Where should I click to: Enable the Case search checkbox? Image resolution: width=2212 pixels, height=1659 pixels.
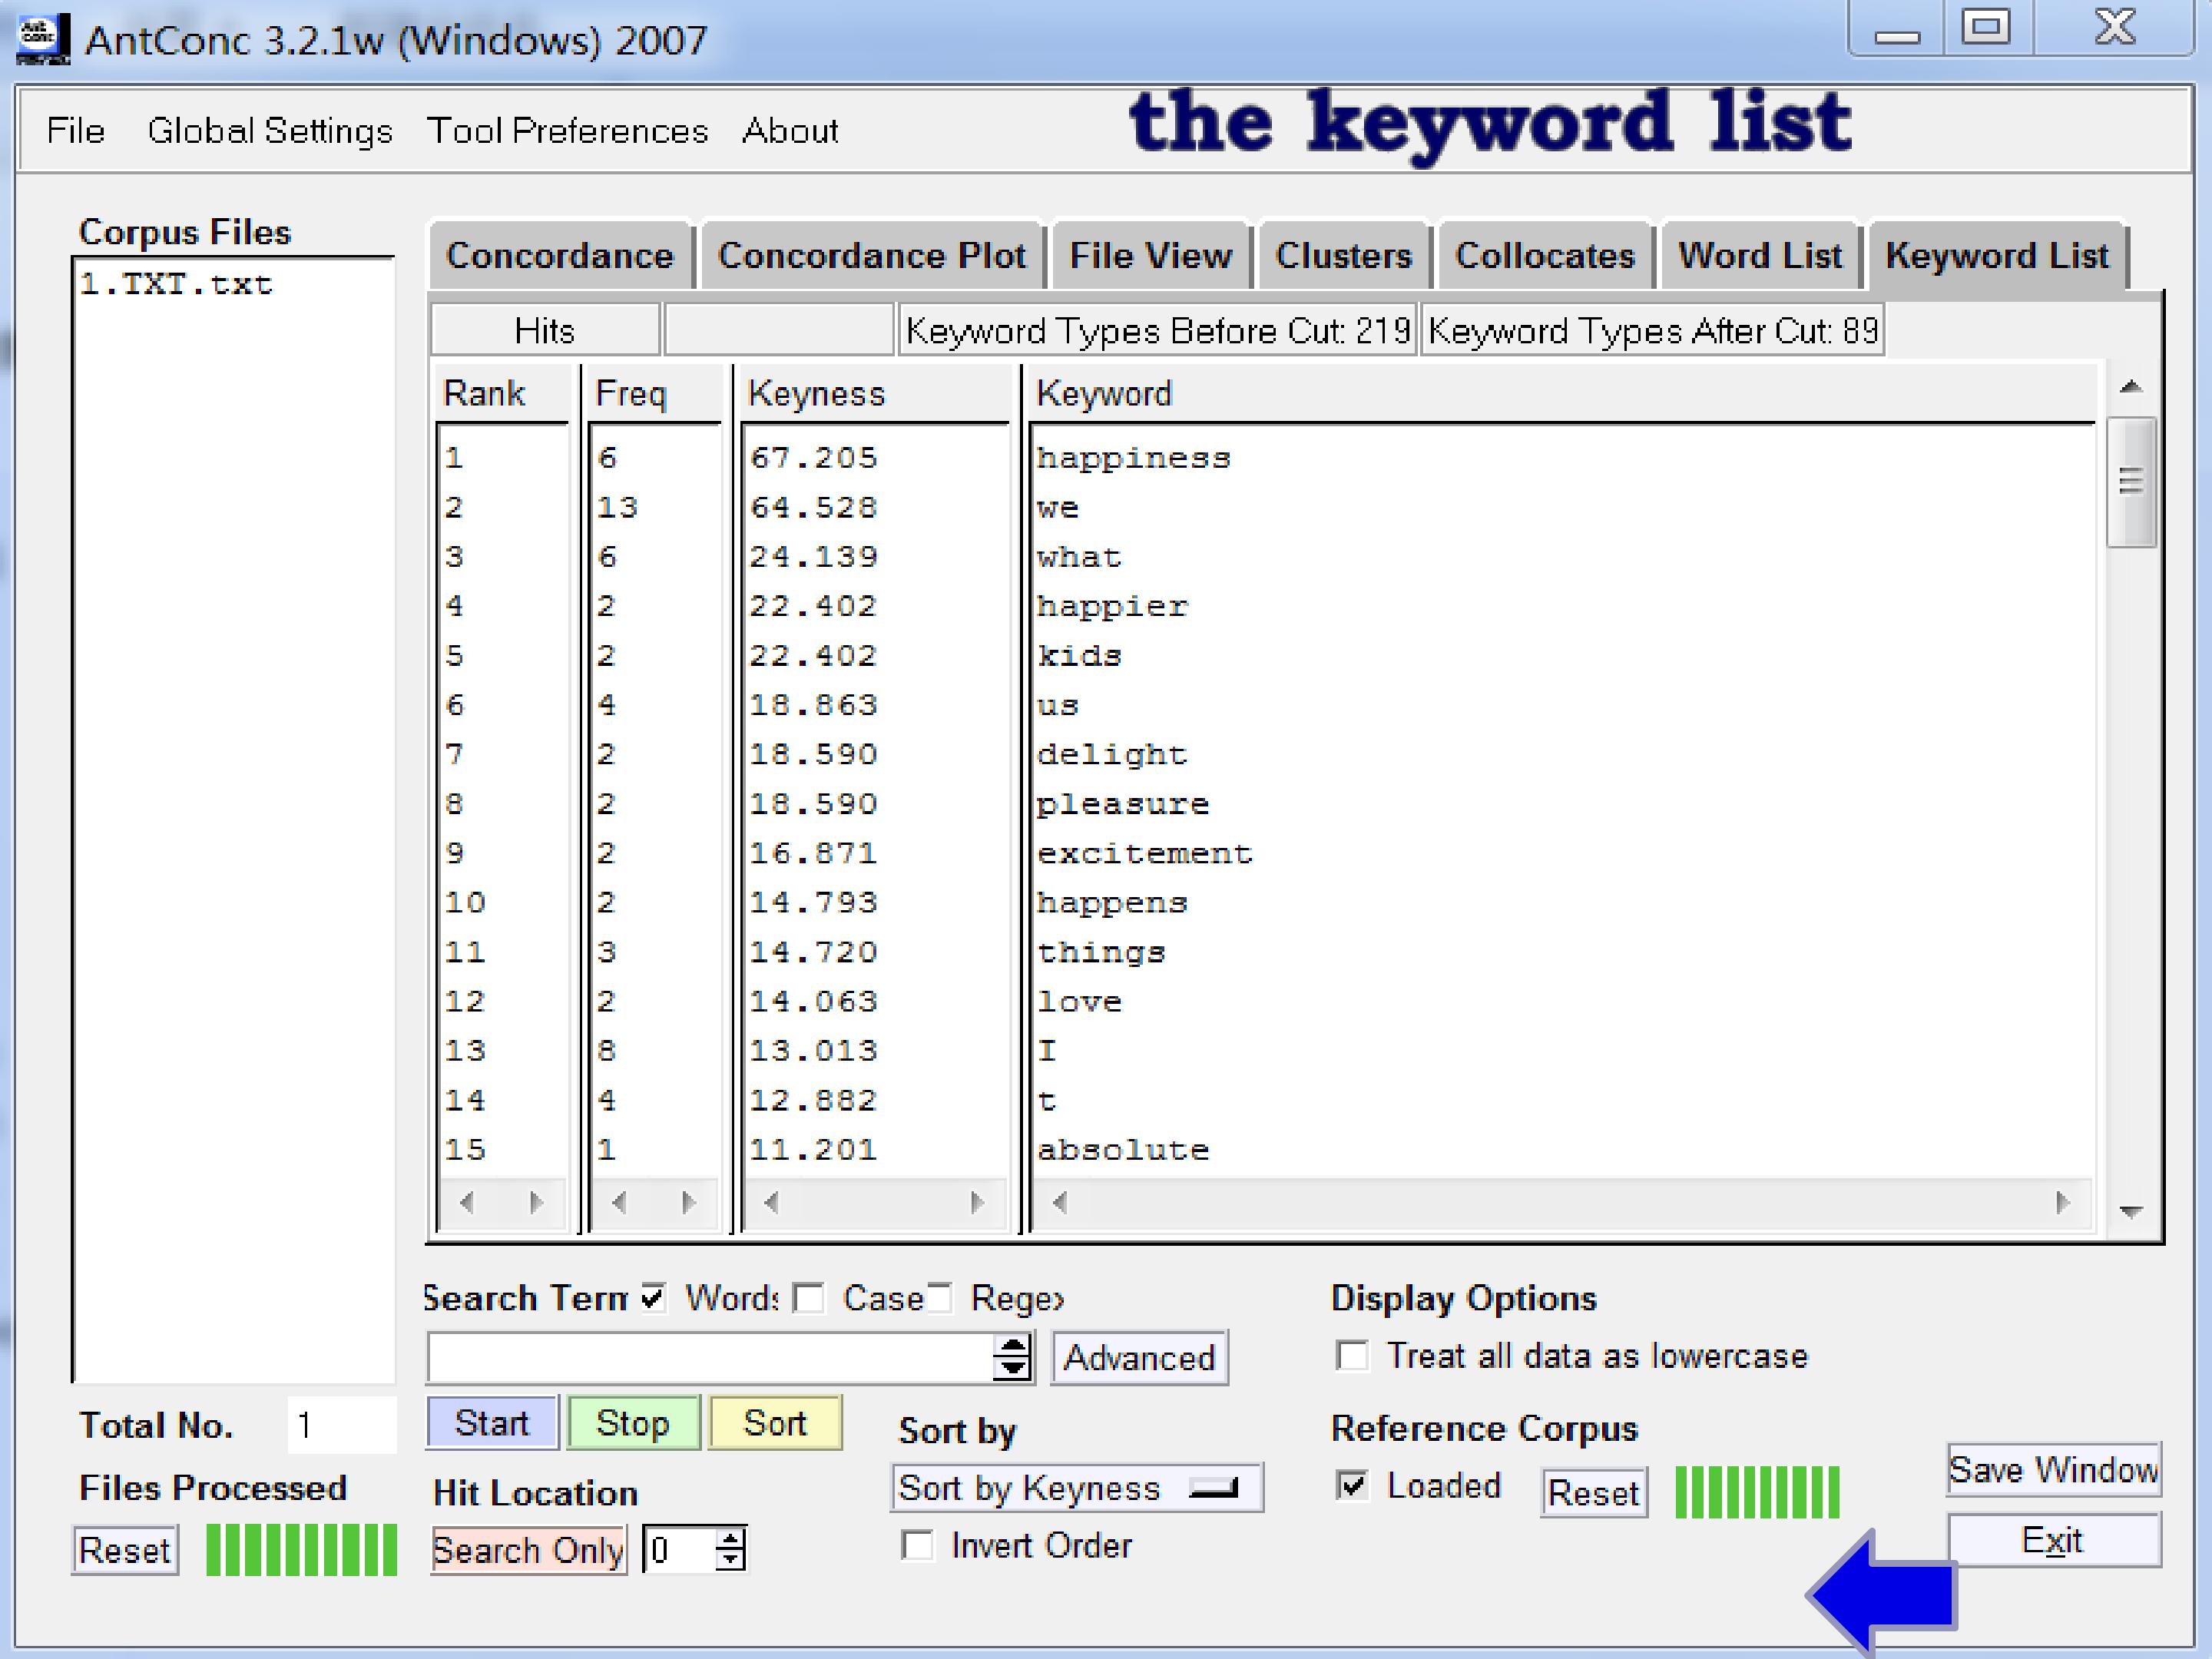808,1298
